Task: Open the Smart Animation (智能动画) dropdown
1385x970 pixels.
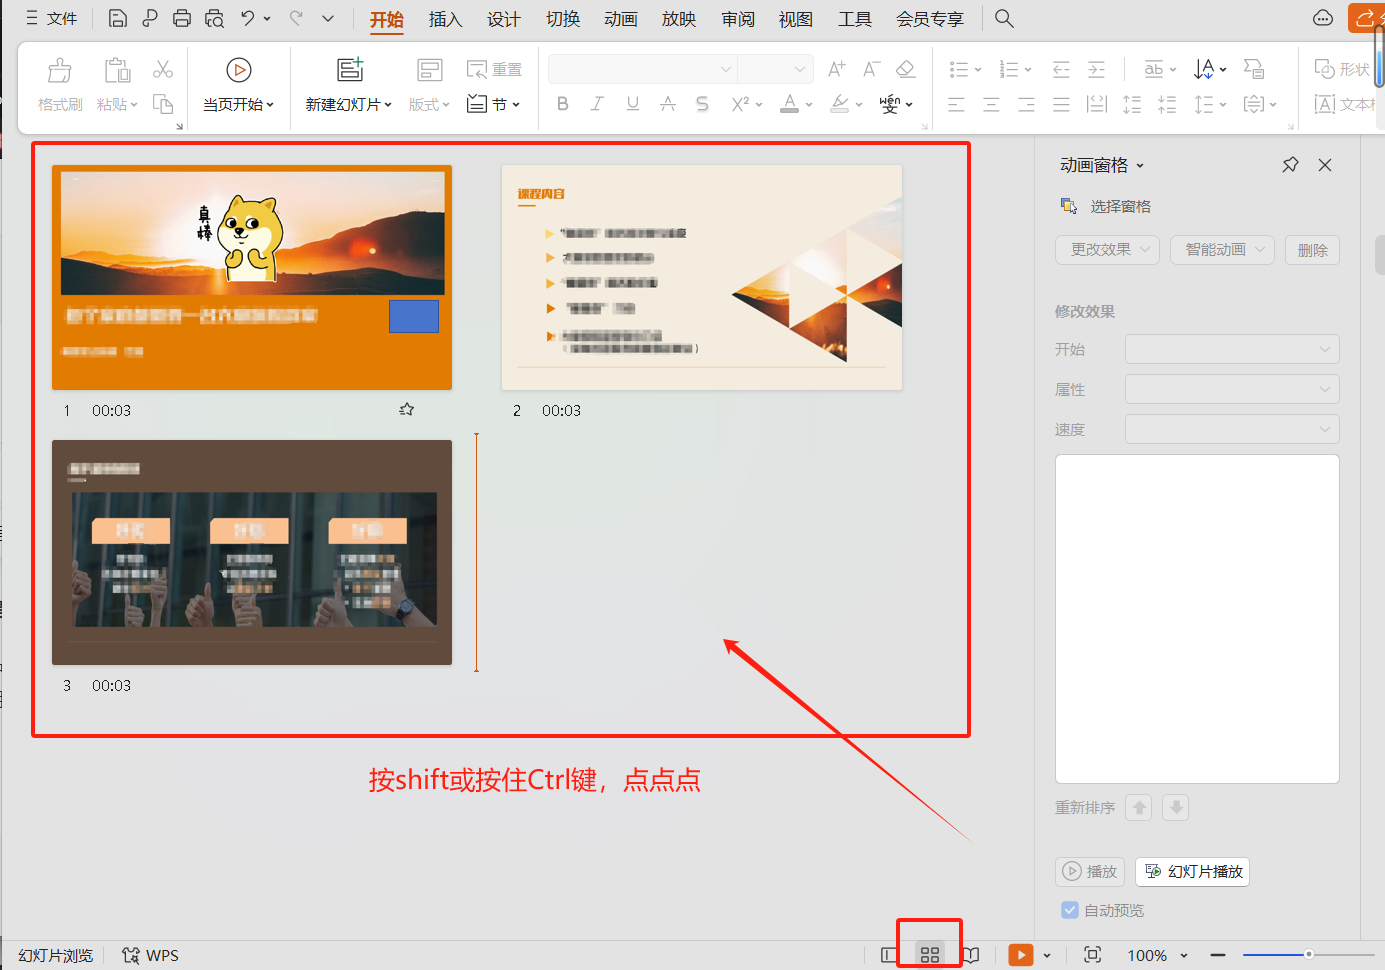Action: point(1222,250)
